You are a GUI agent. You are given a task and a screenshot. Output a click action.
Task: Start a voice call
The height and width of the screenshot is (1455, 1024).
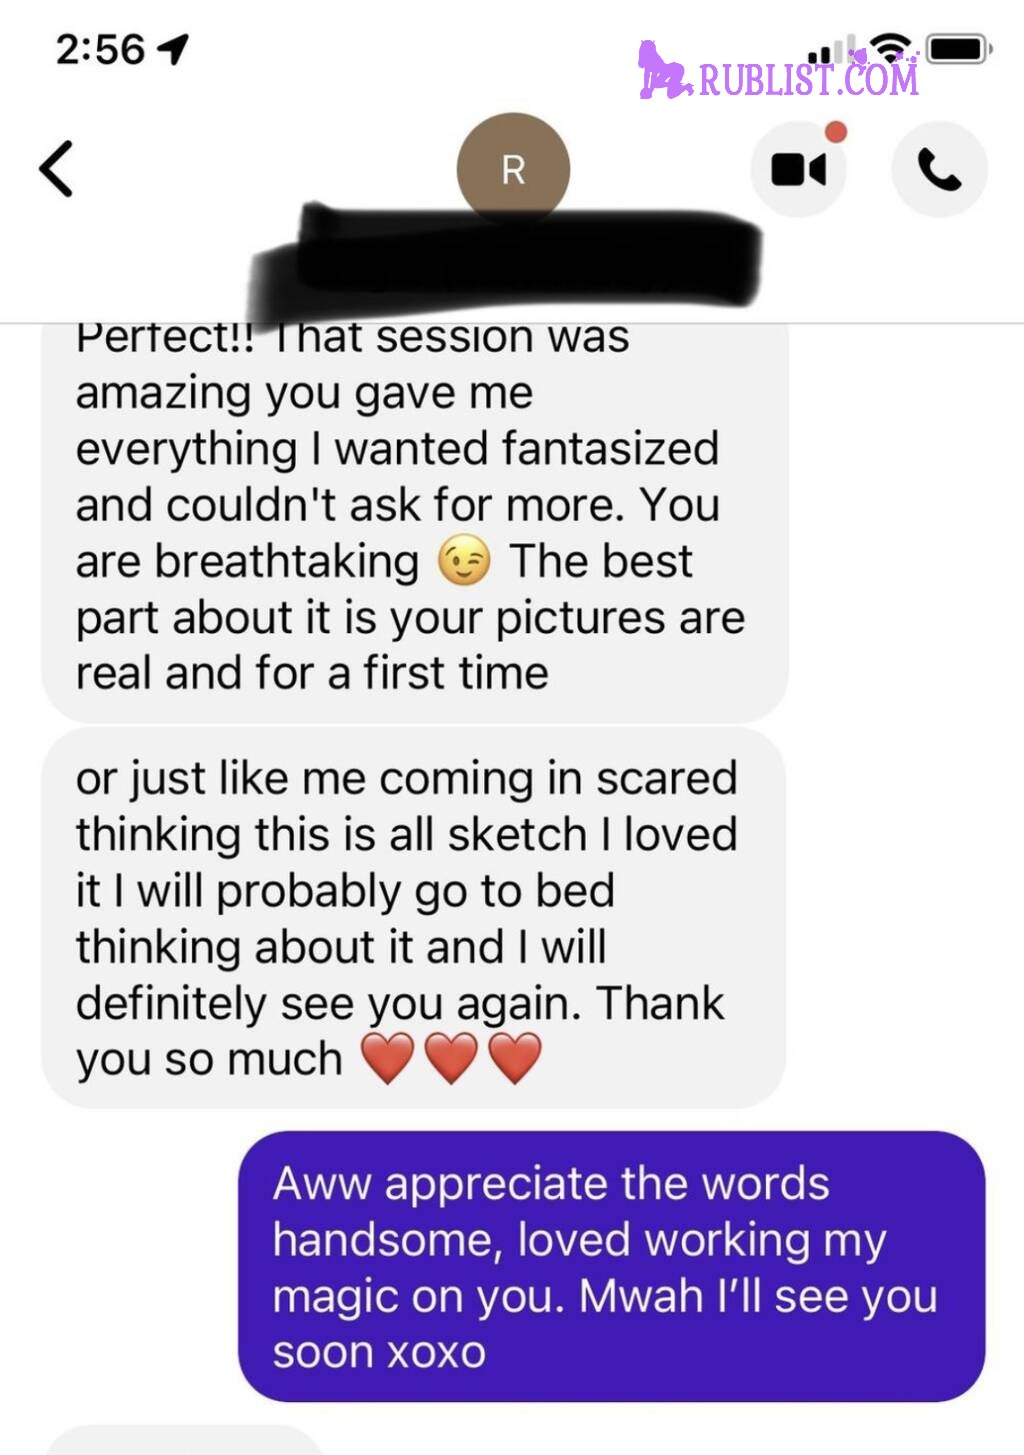click(939, 169)
